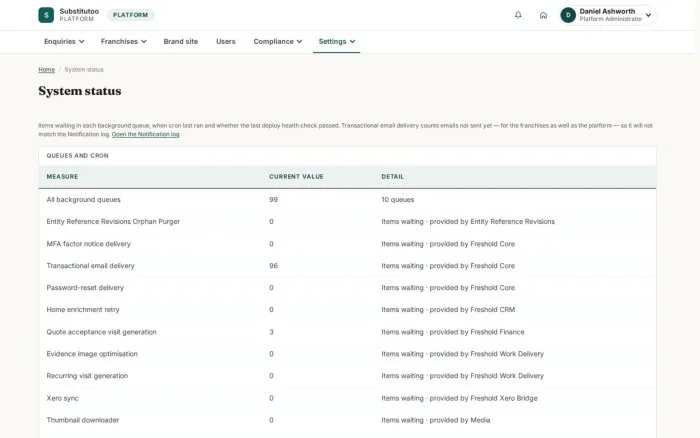Click the Quote acceptance visit generation row
This screenshot has height=438, width=700.
click(x=347, y=332)
